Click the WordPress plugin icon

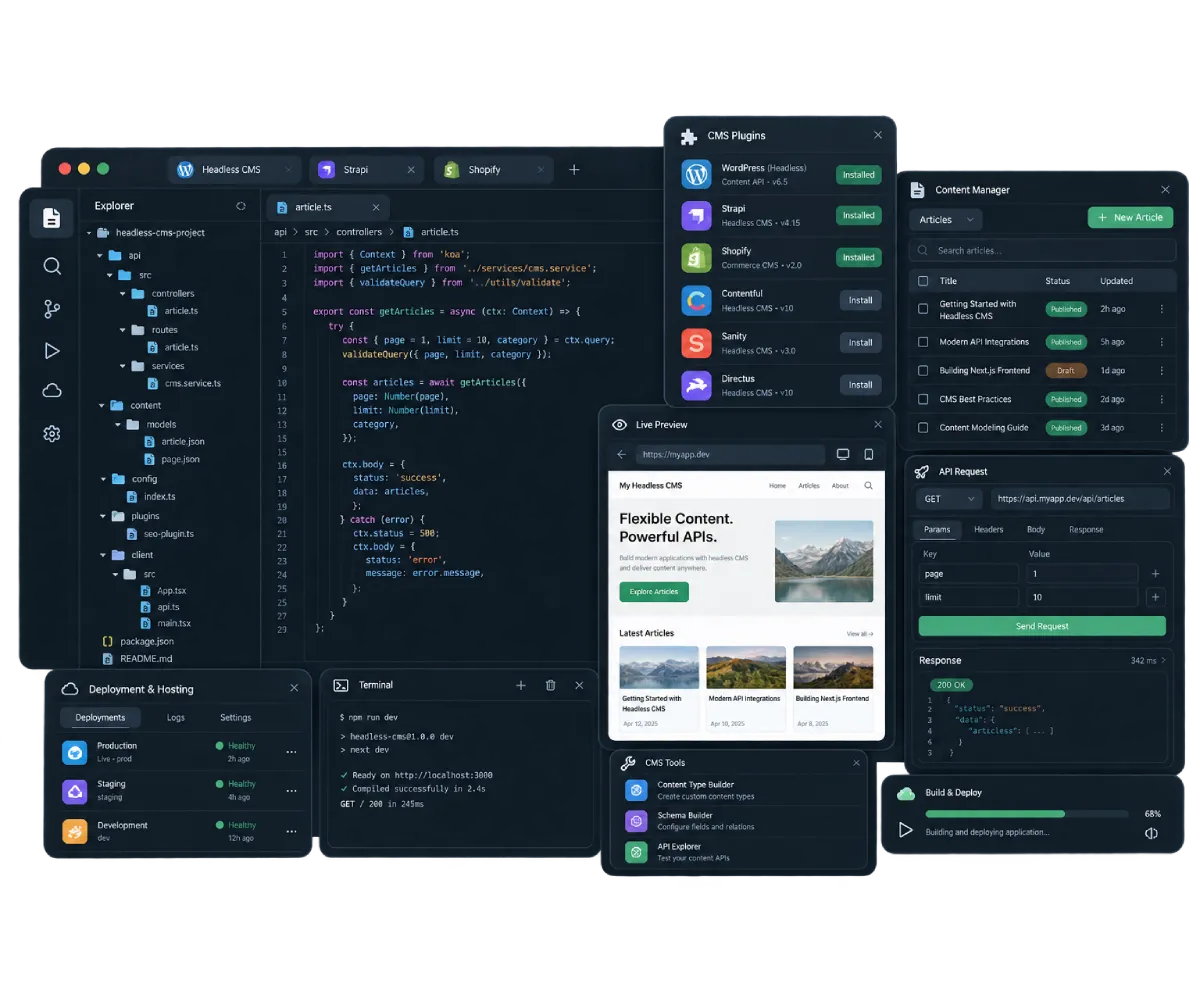click(x=696, y=174)
